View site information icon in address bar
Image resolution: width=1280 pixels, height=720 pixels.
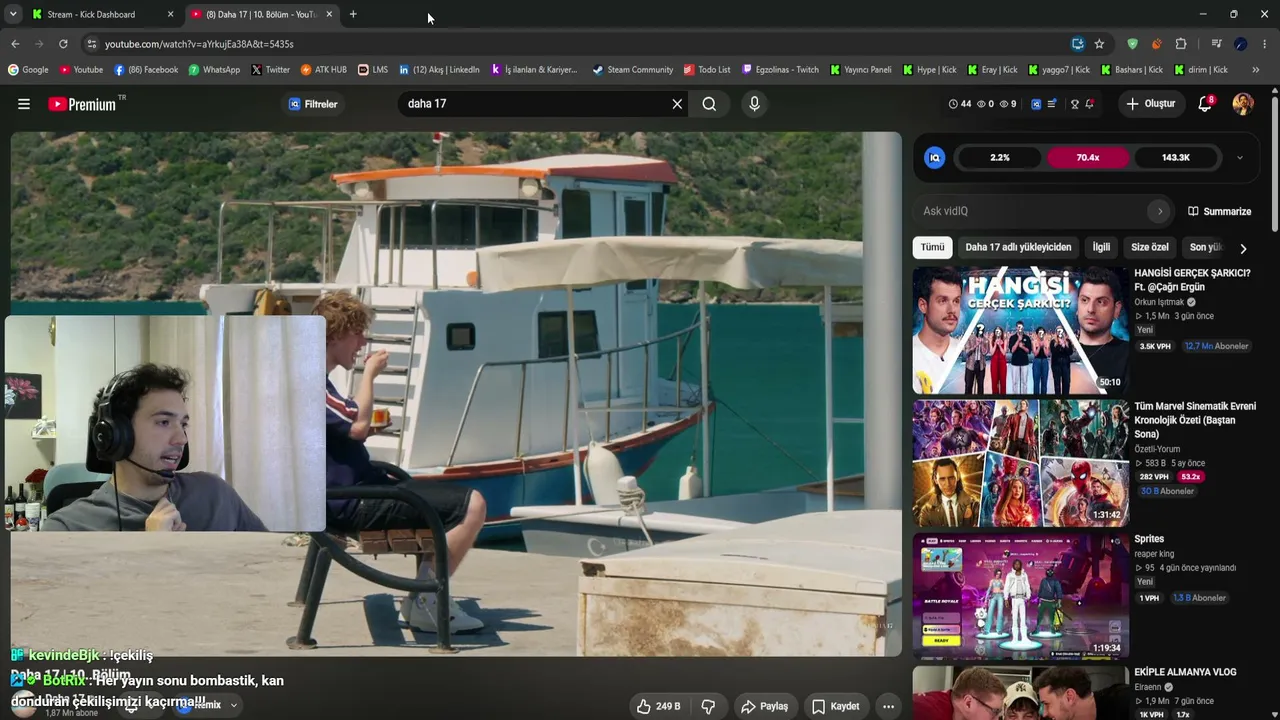pyautogui.click(x=92, y=44)
